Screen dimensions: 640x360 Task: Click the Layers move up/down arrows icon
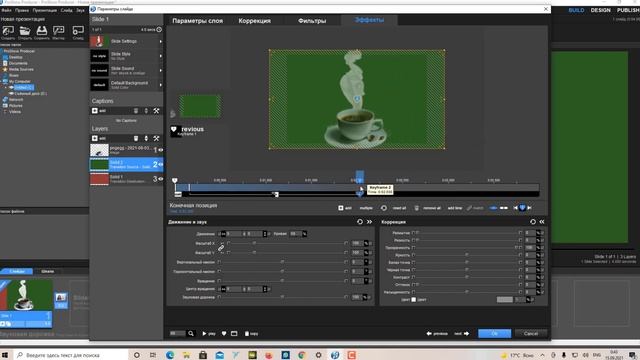click(x=146, y=138)
